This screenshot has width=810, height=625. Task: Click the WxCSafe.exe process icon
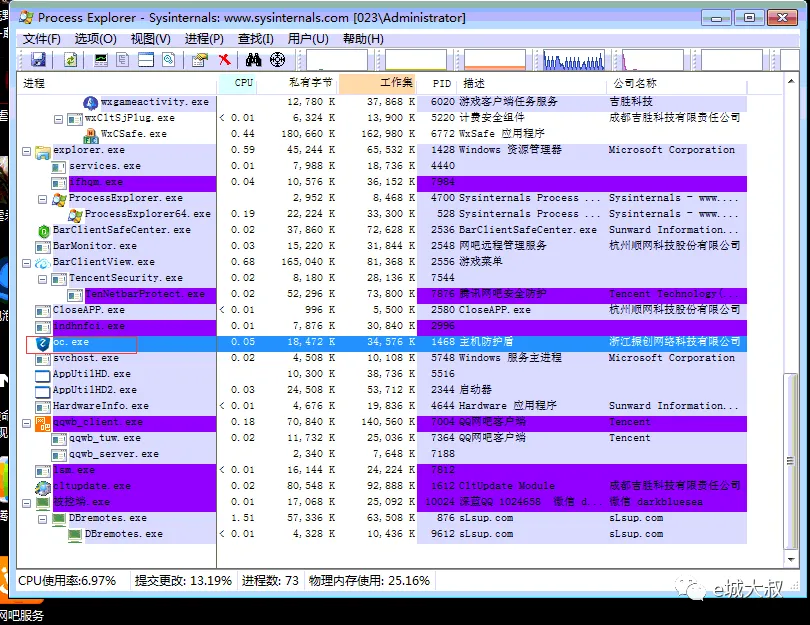point(90,135)
